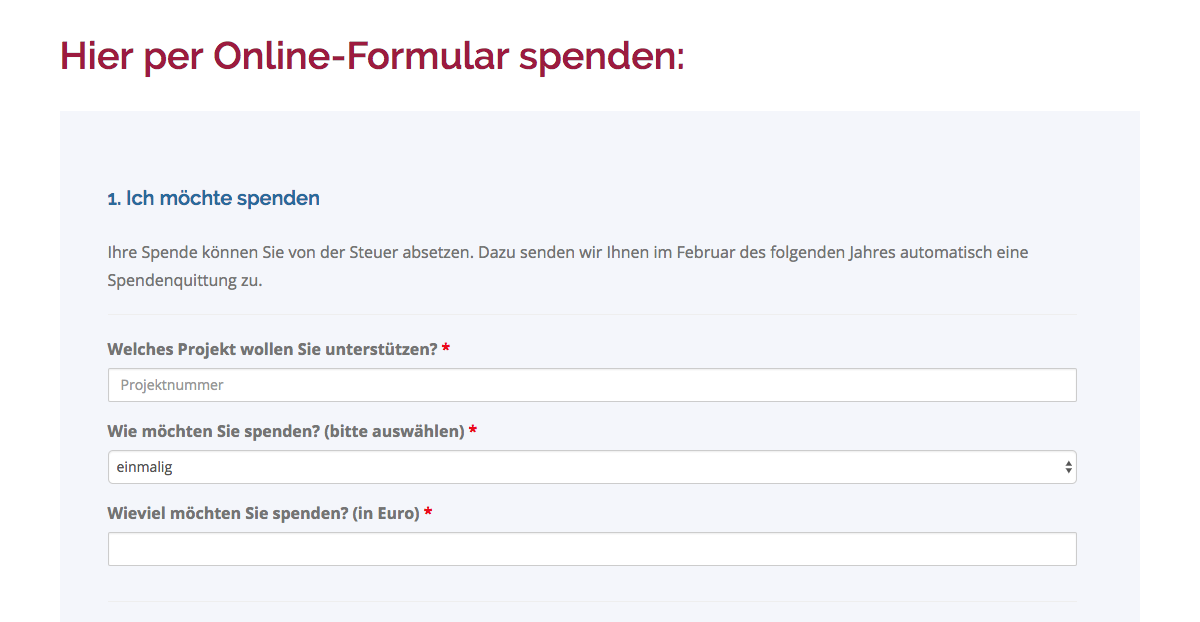Image resolution: width=1200 pixels, height=622 pixels.
Task: Click the up-down arrows of the donation type select
Action: pos(1068,467)
